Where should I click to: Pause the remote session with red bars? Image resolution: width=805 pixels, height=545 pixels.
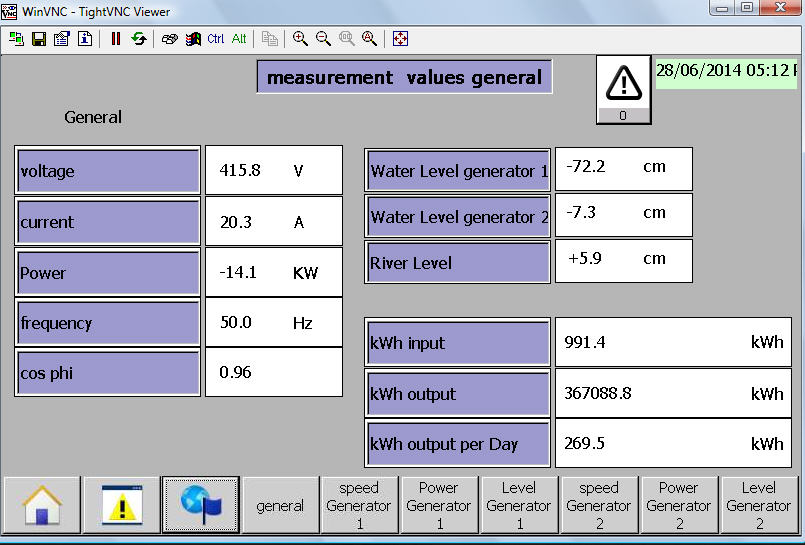[x=116, y=39]
